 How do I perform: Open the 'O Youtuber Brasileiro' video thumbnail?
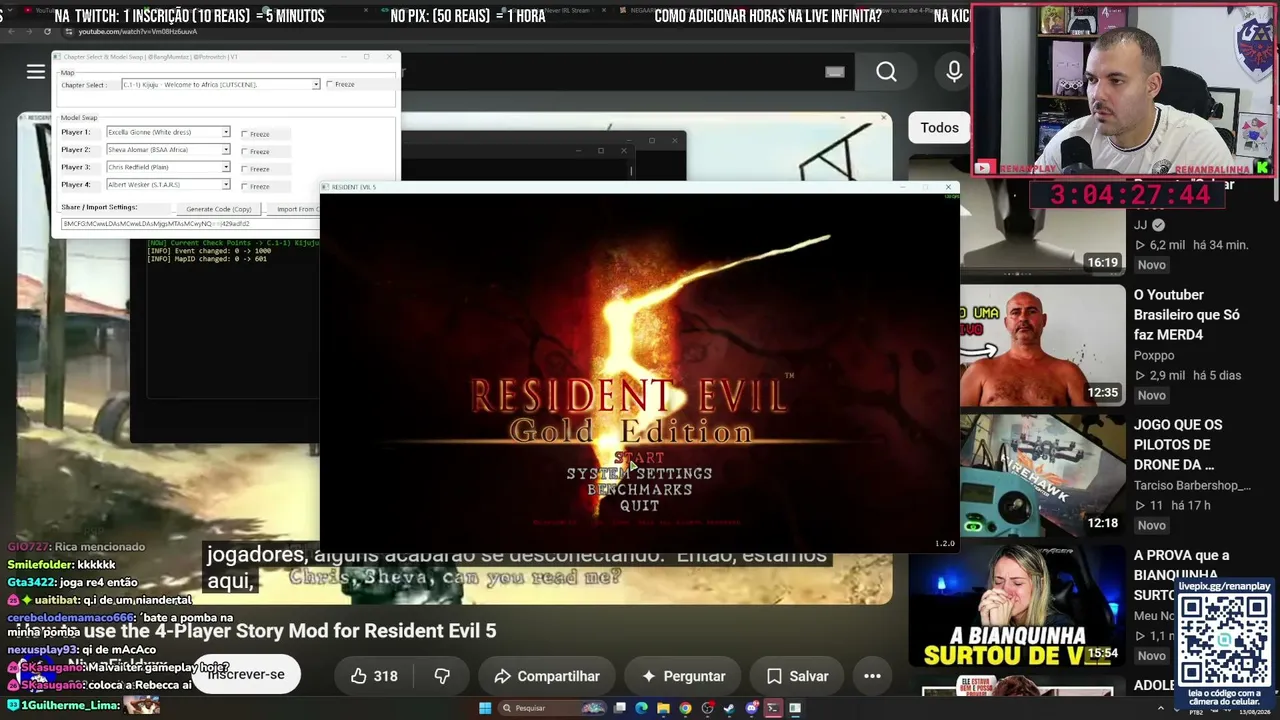click(1043, 345)
